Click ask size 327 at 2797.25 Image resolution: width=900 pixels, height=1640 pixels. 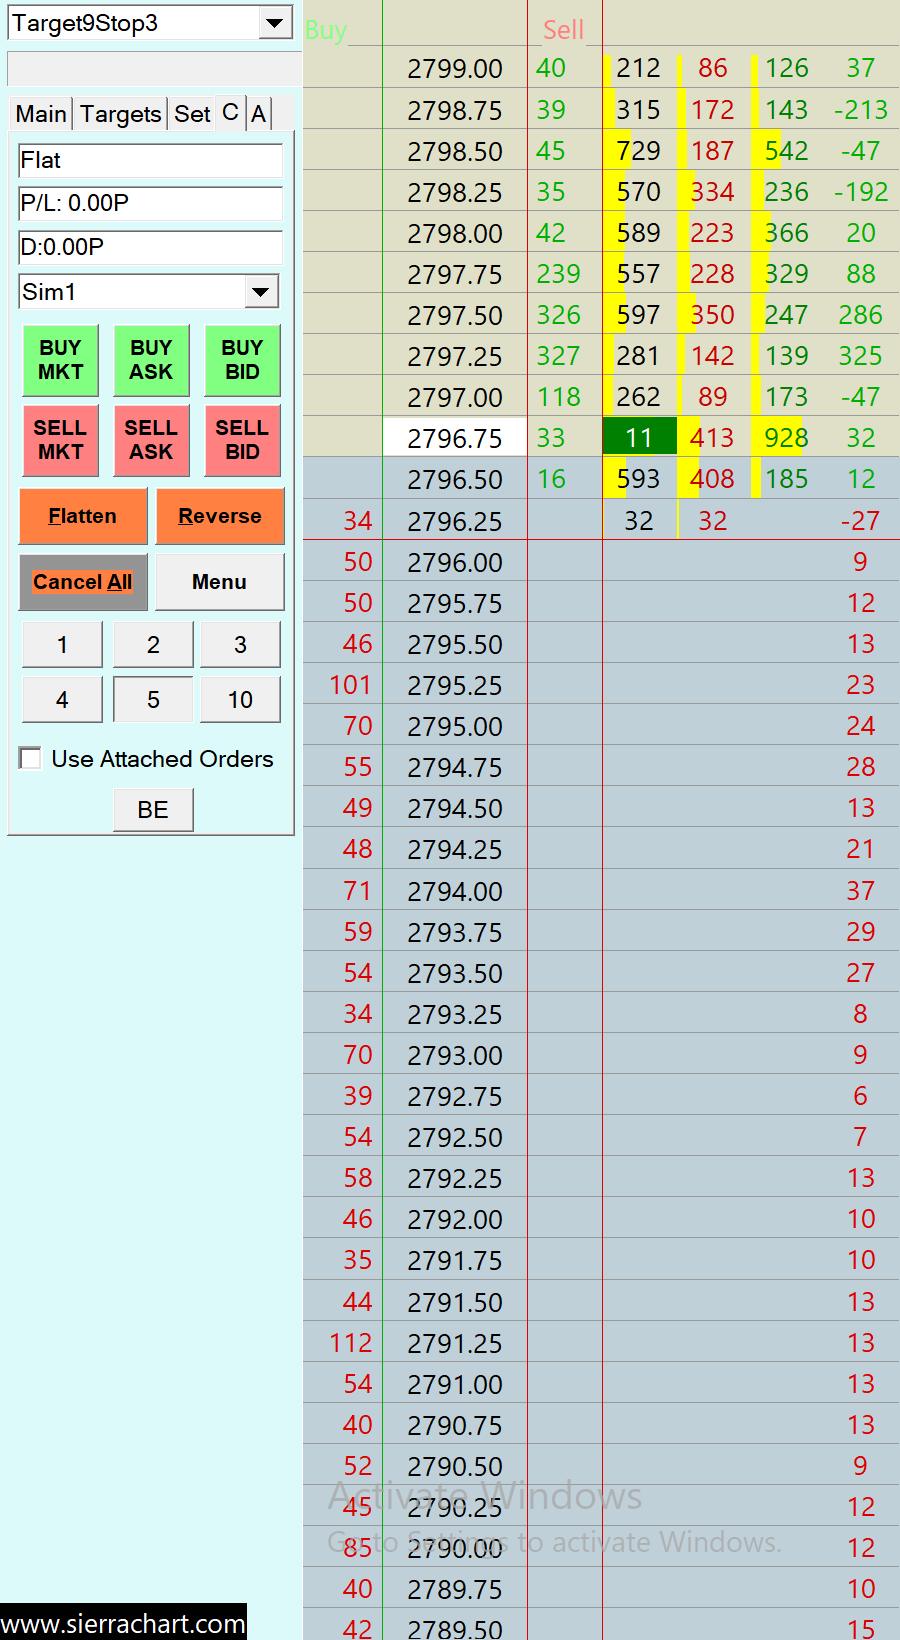coord(558,356)
